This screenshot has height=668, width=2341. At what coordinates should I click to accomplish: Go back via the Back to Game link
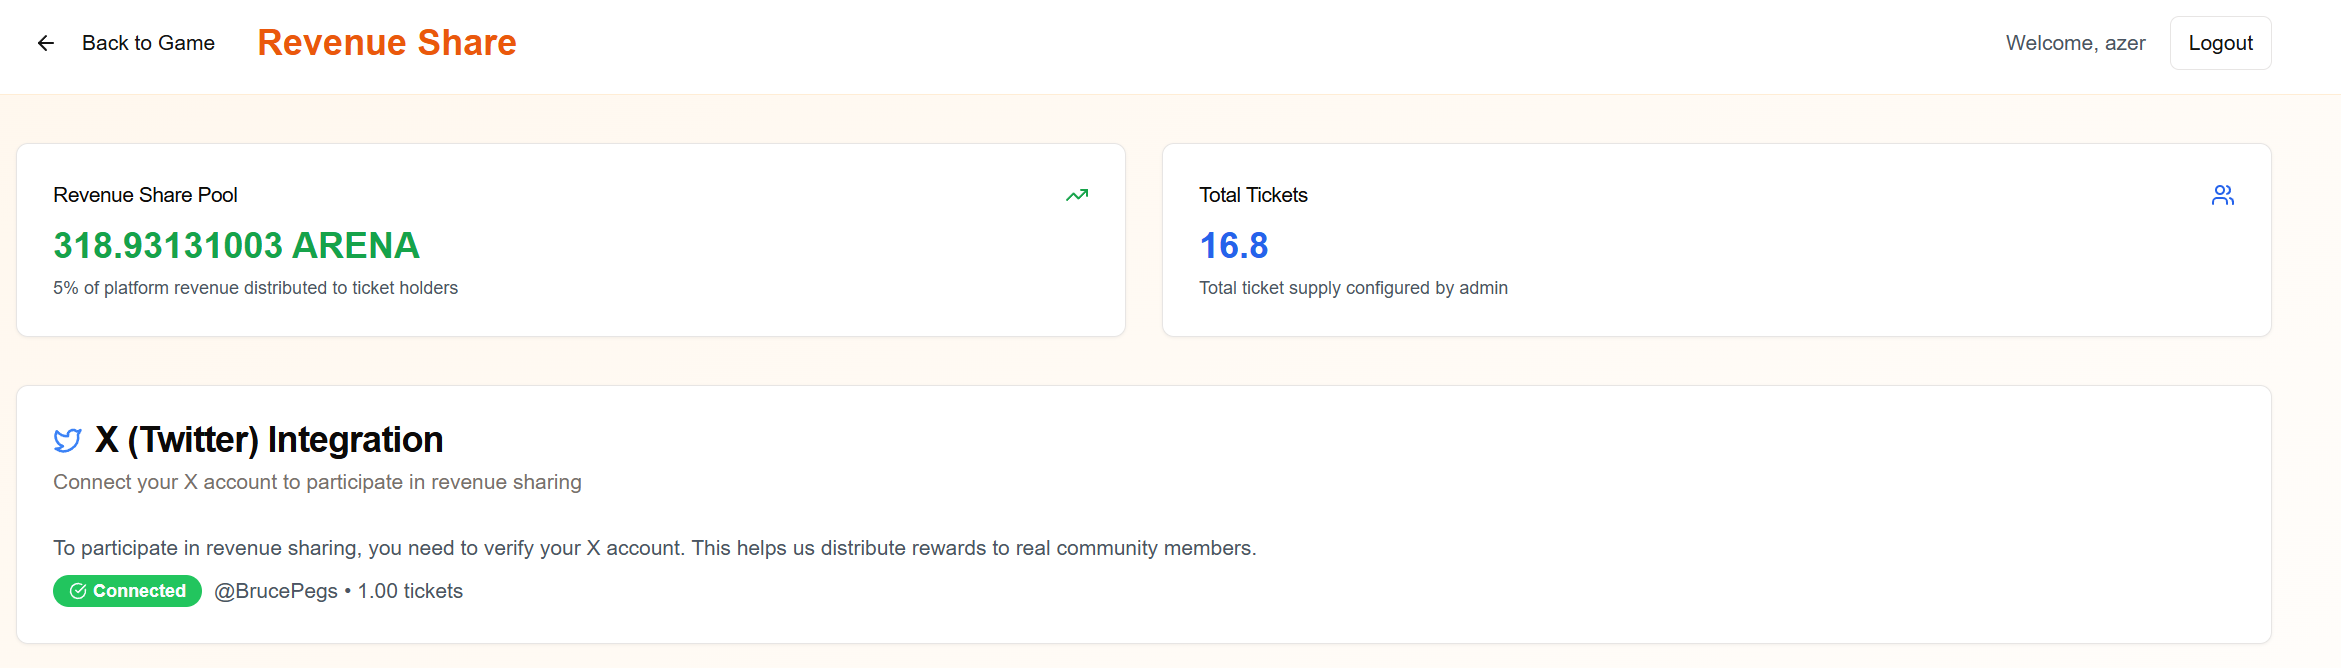(x=148, y=43)
